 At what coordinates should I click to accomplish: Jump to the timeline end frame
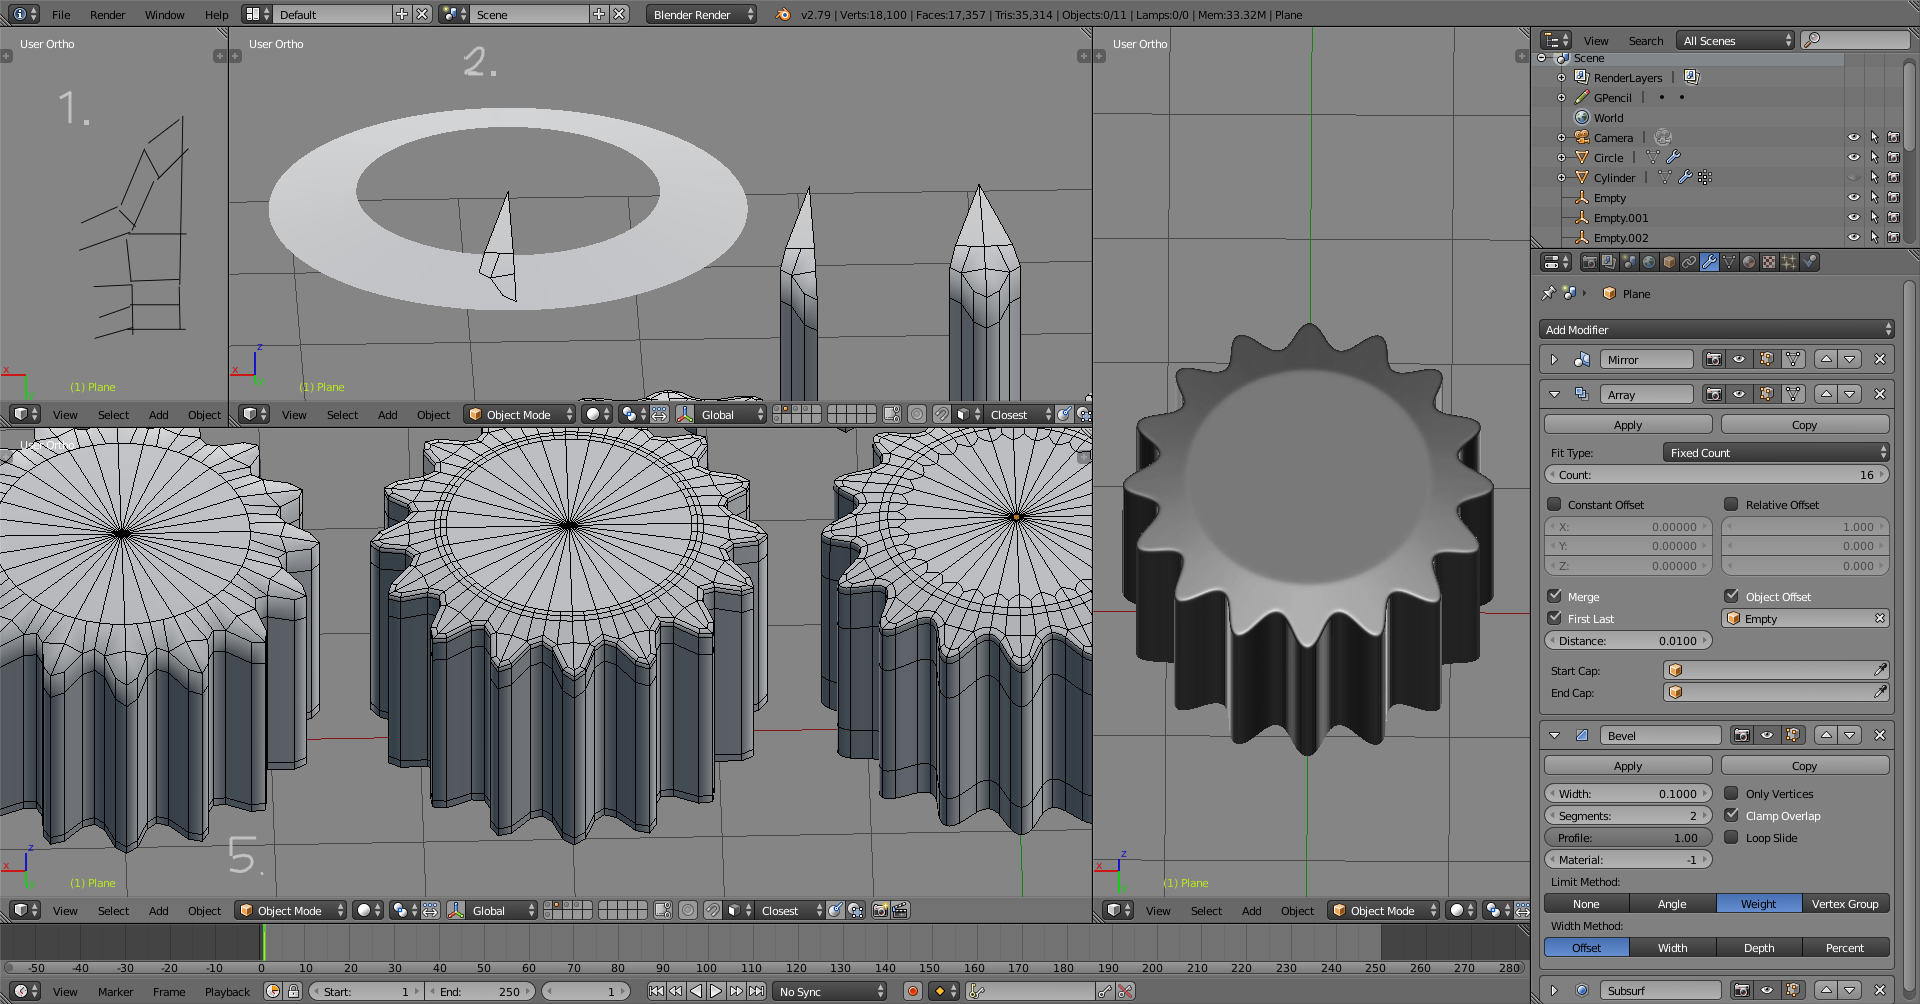[757, 991]
